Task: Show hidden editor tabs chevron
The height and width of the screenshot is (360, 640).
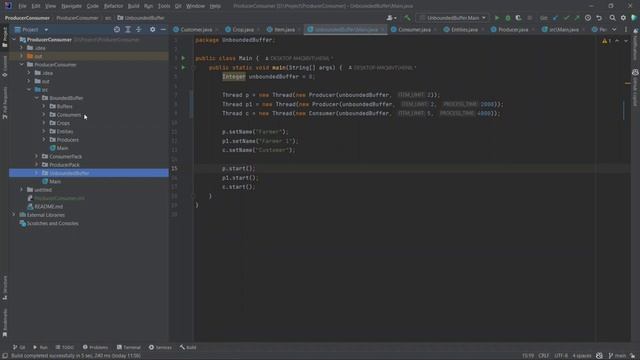Action: (x=614, y=29)
